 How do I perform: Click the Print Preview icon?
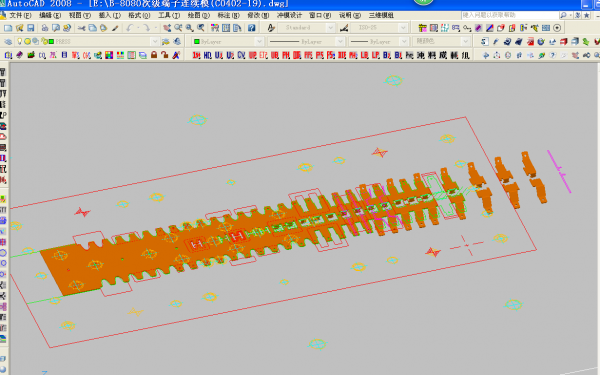pos(56,28)
